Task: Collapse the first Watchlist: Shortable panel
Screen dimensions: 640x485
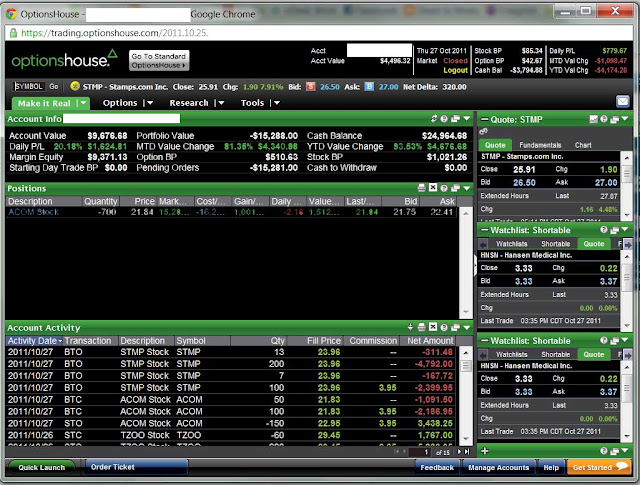Action: (484, 230)
